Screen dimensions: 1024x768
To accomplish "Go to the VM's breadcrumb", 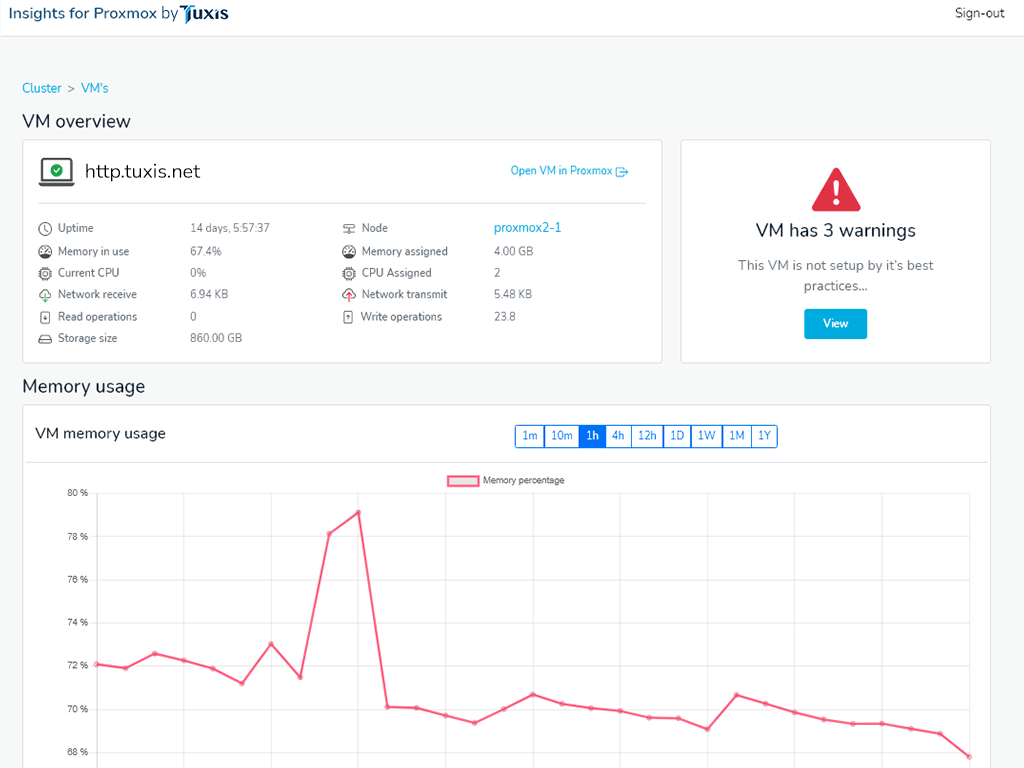I will coord(95,88).
